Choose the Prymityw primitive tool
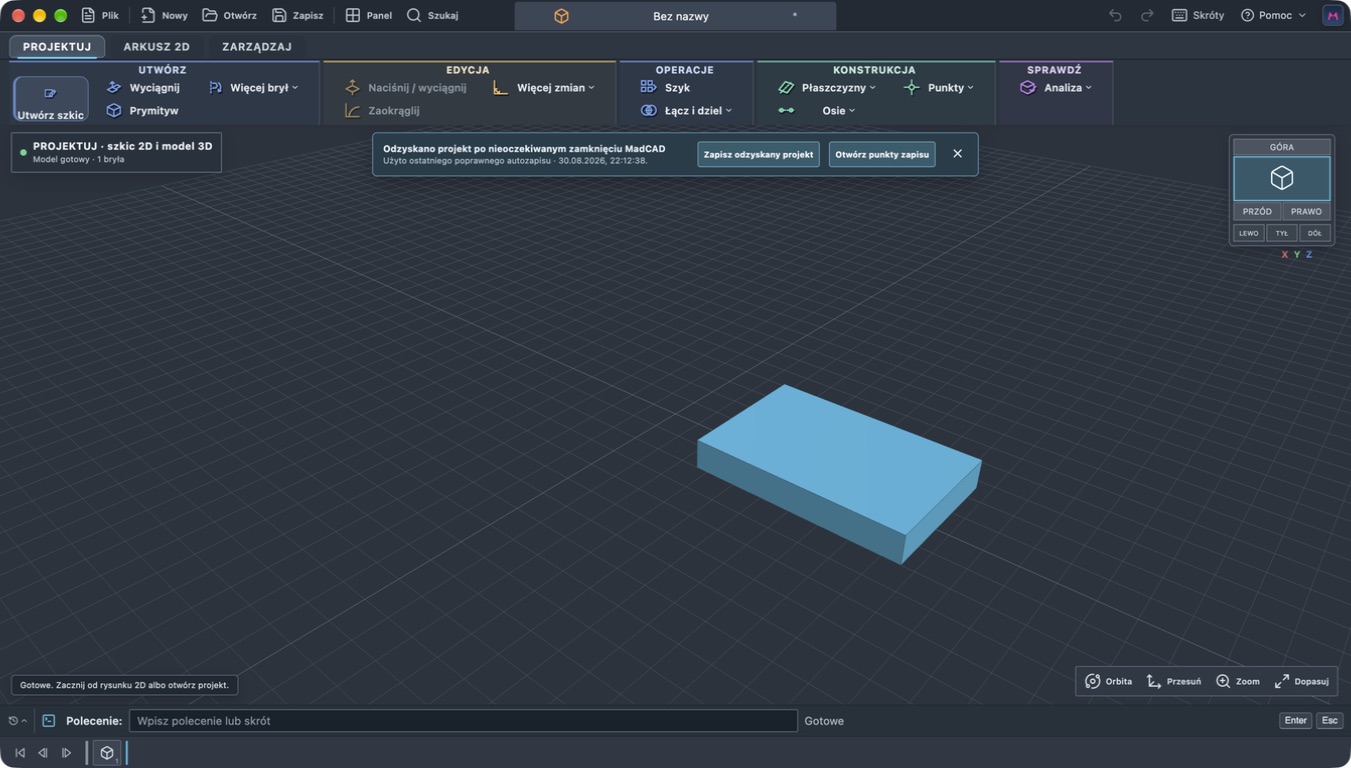Image resolution: width=1351 pixels, height=768 pixels. (142, 111)
